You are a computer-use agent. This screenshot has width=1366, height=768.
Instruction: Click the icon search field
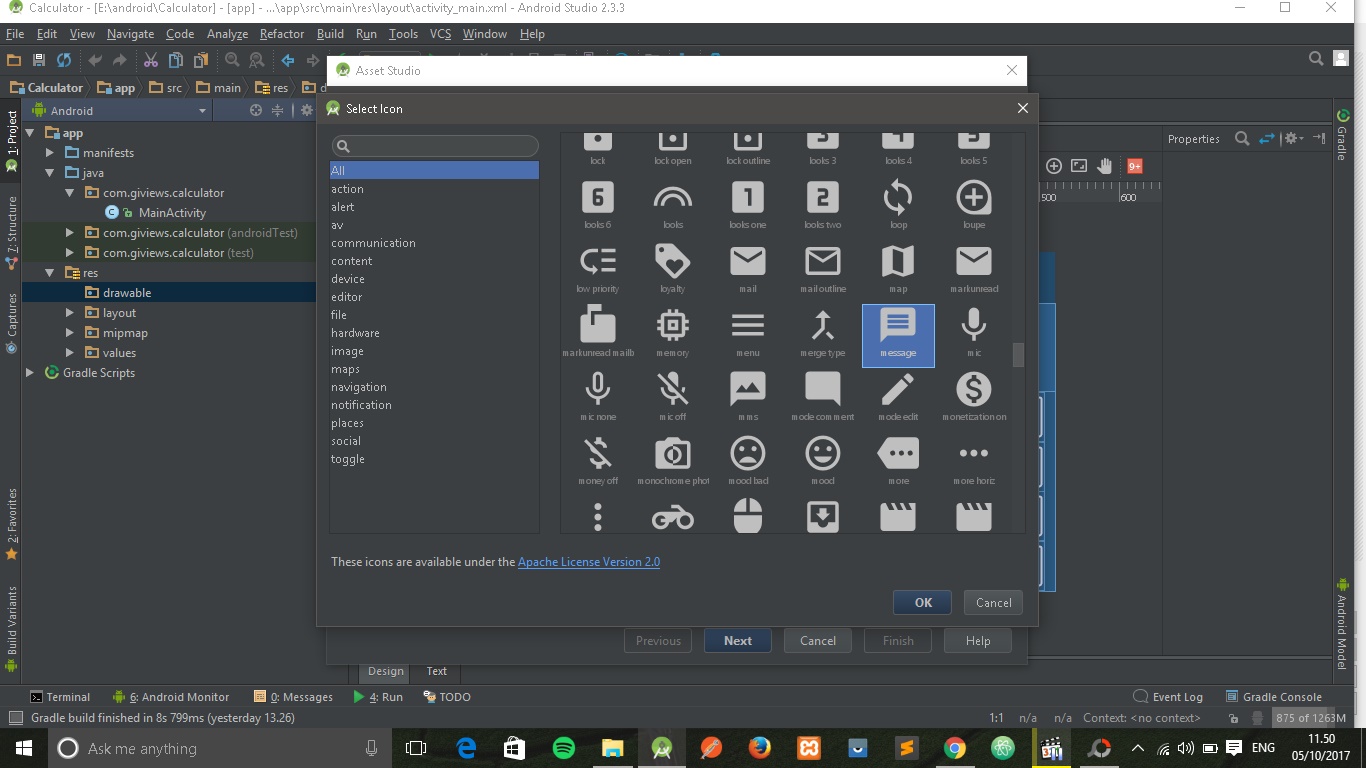(434, 145)
